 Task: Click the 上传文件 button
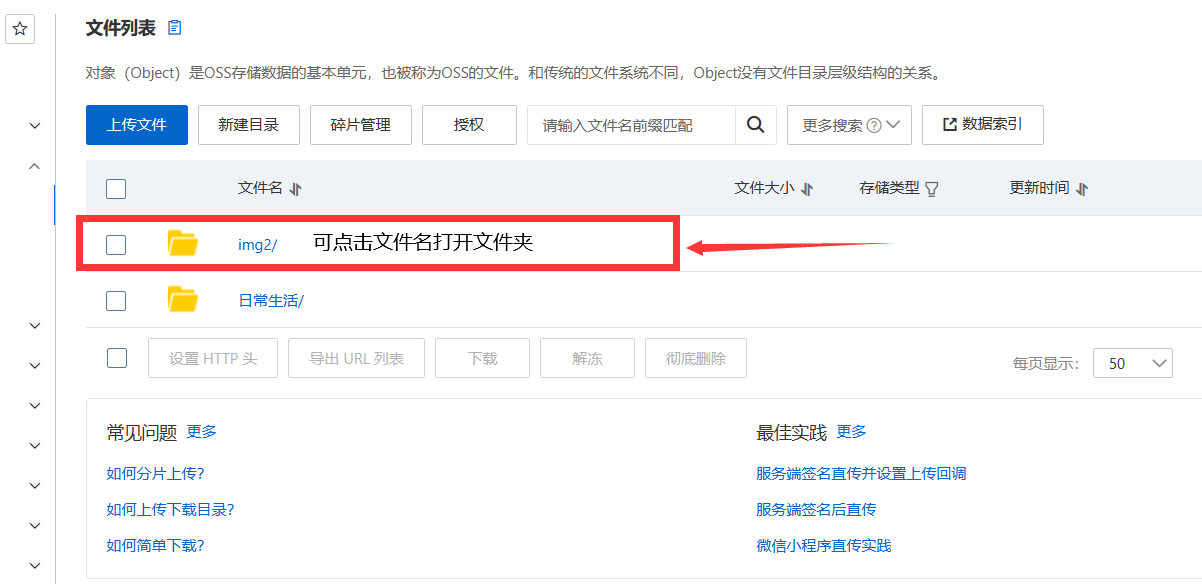click(137, 125)
